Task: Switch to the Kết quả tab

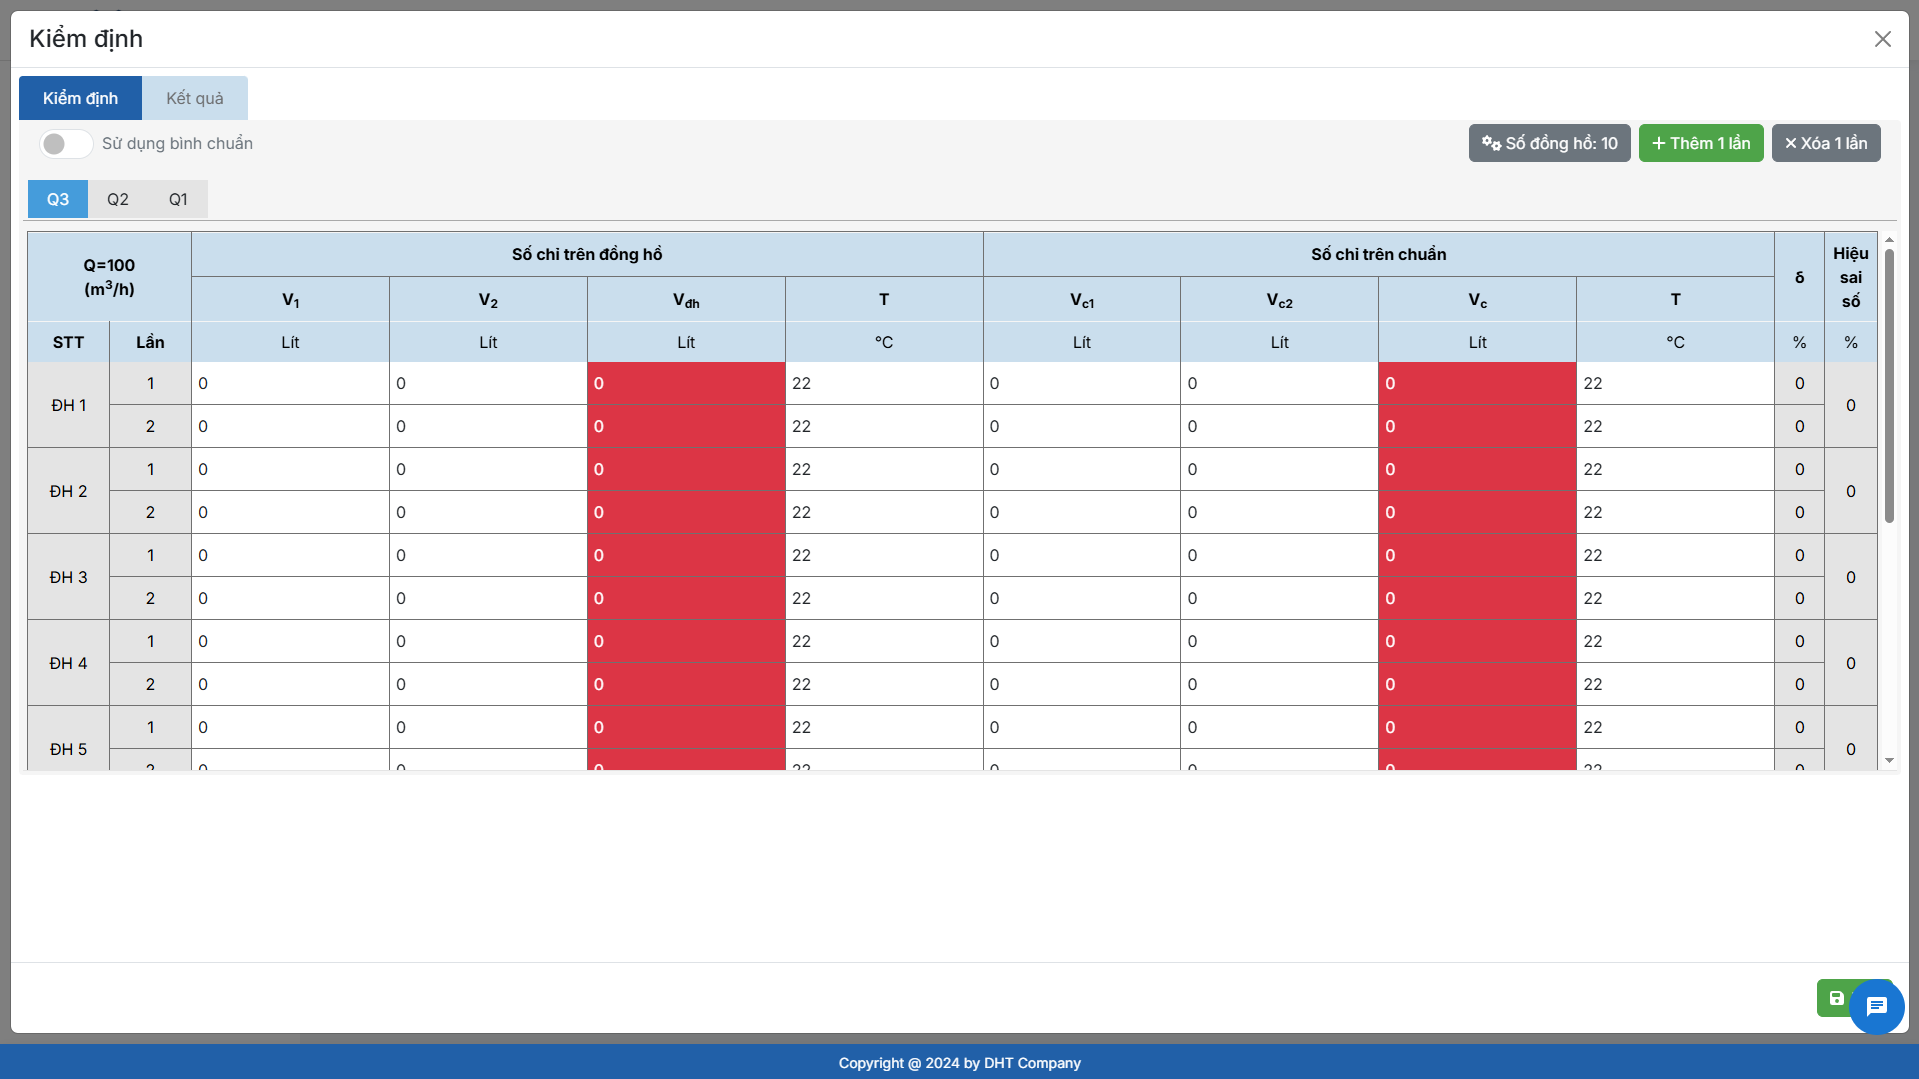Action: pyautogui.click(x=194, y=97)
